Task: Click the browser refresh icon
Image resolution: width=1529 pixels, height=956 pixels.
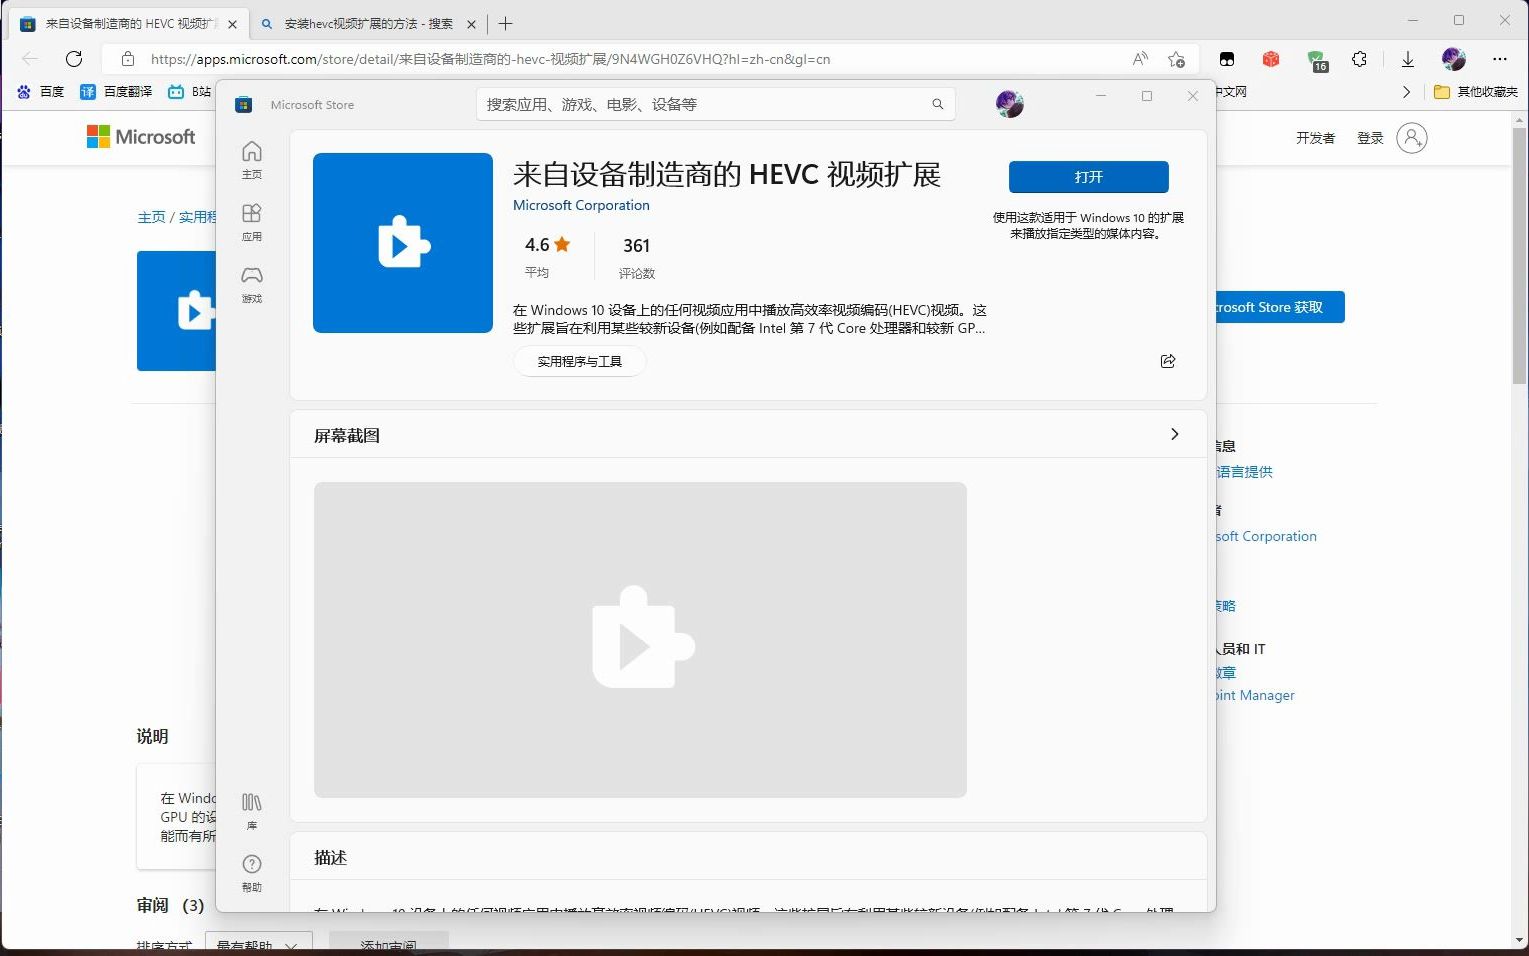Action: click(74, 59)
